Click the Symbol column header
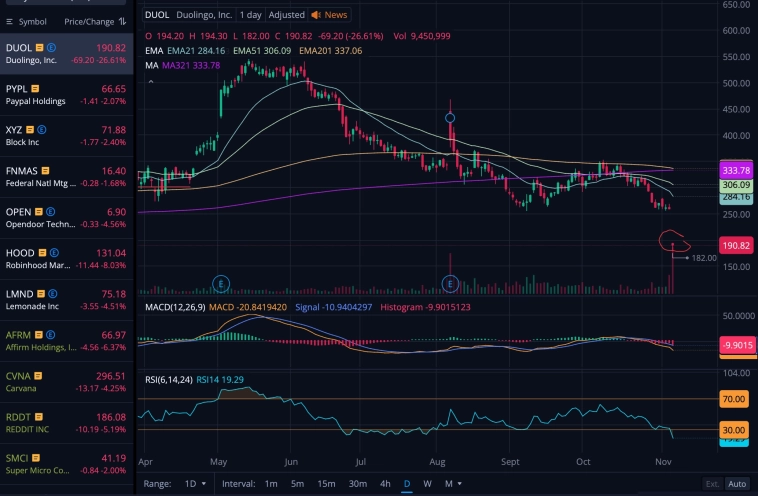 point(32,22)
